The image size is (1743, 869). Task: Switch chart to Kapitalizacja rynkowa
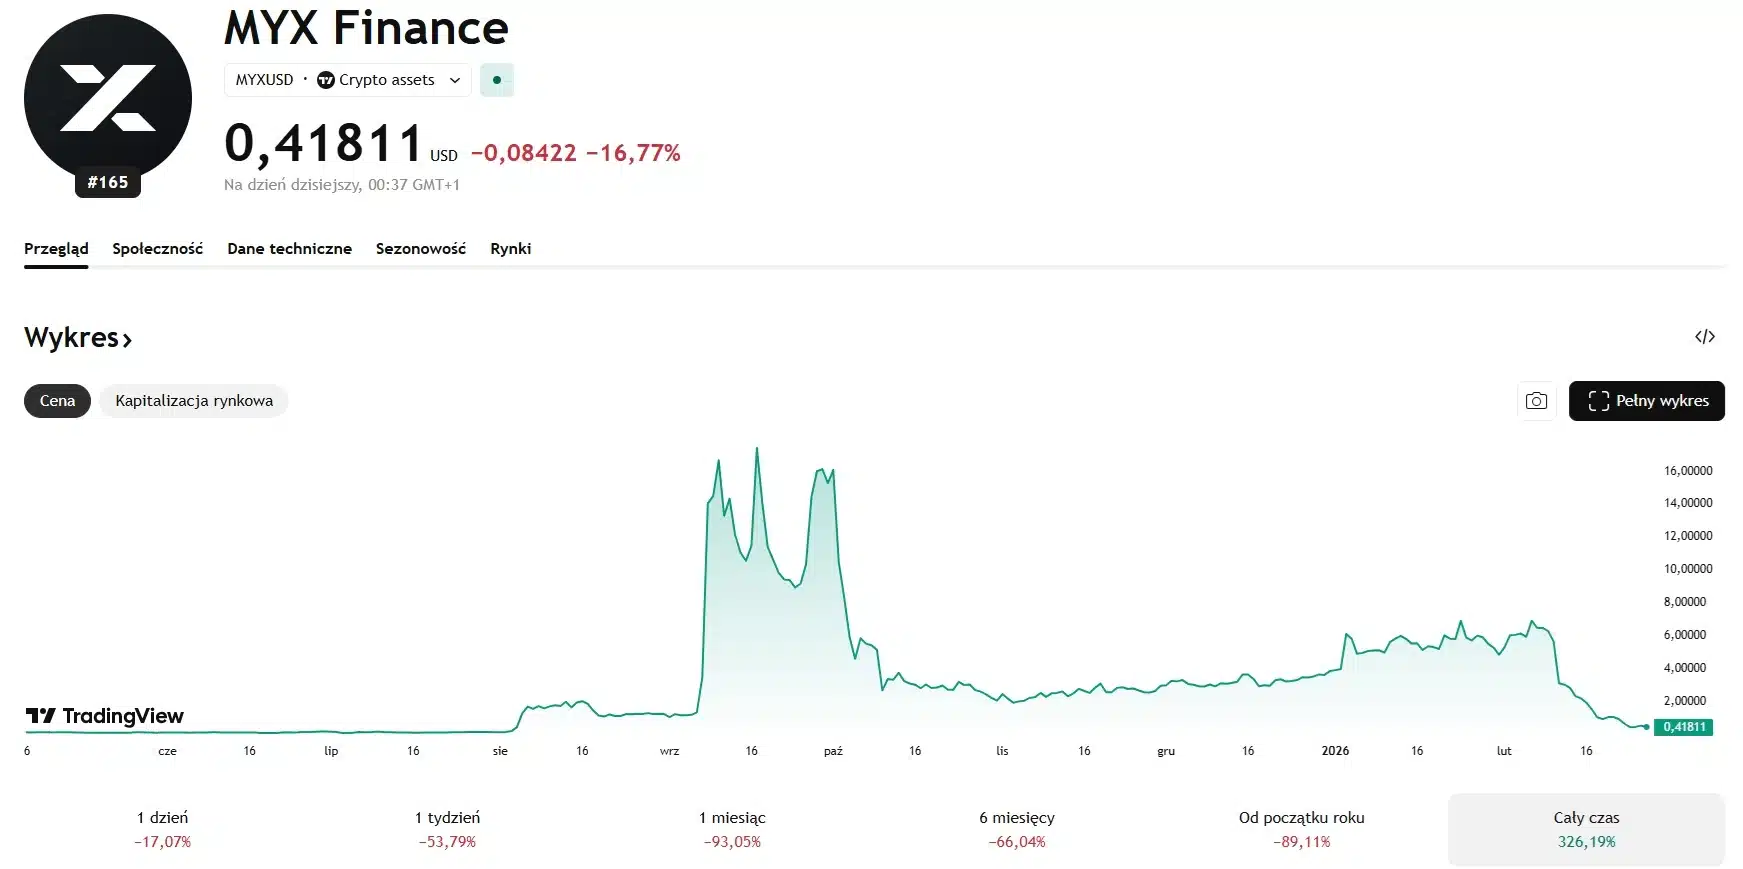click(193, 401)
